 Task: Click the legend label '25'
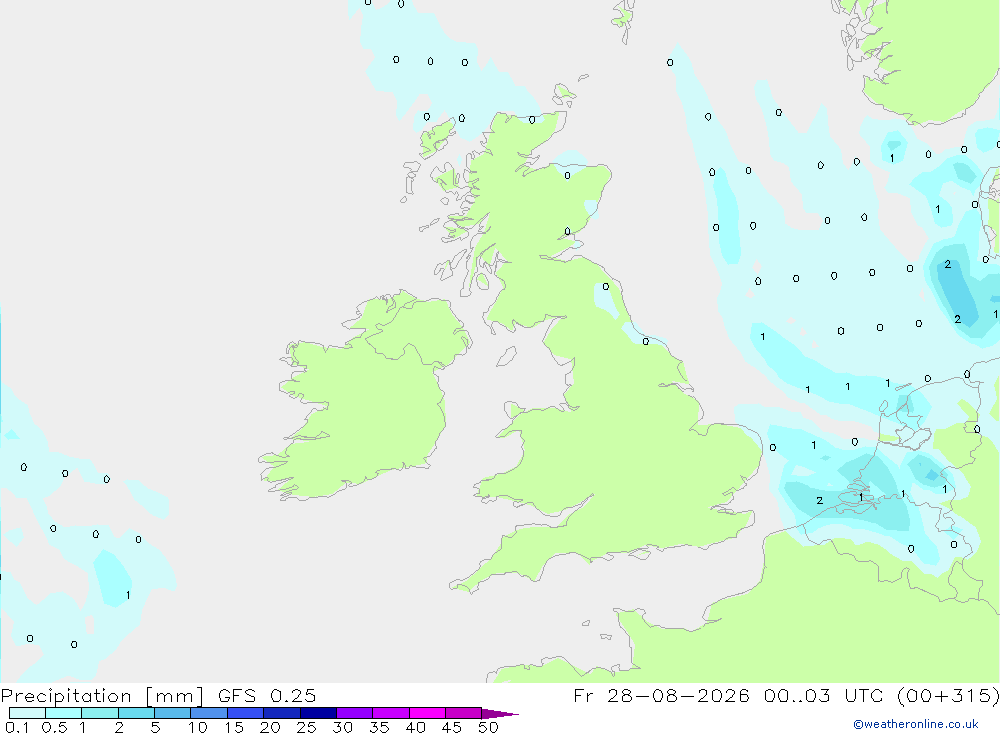pos(307,727)
